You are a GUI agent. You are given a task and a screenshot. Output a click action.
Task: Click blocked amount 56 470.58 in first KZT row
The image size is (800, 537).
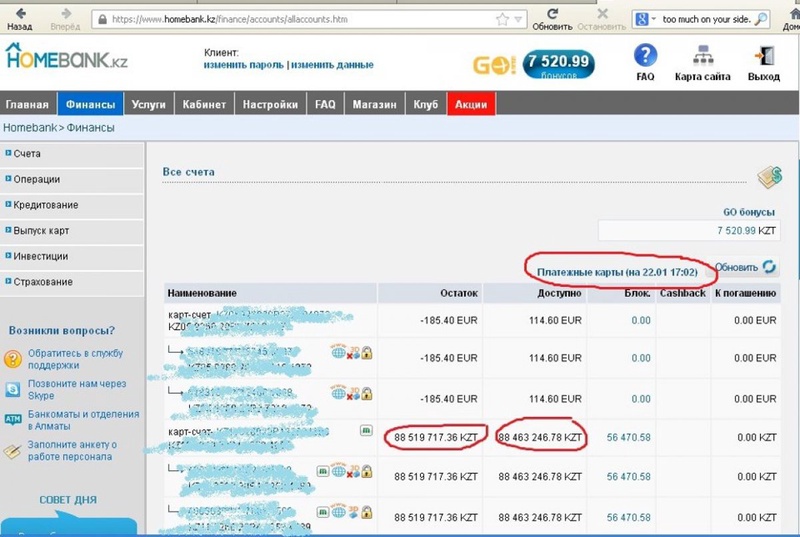[628, 437]
